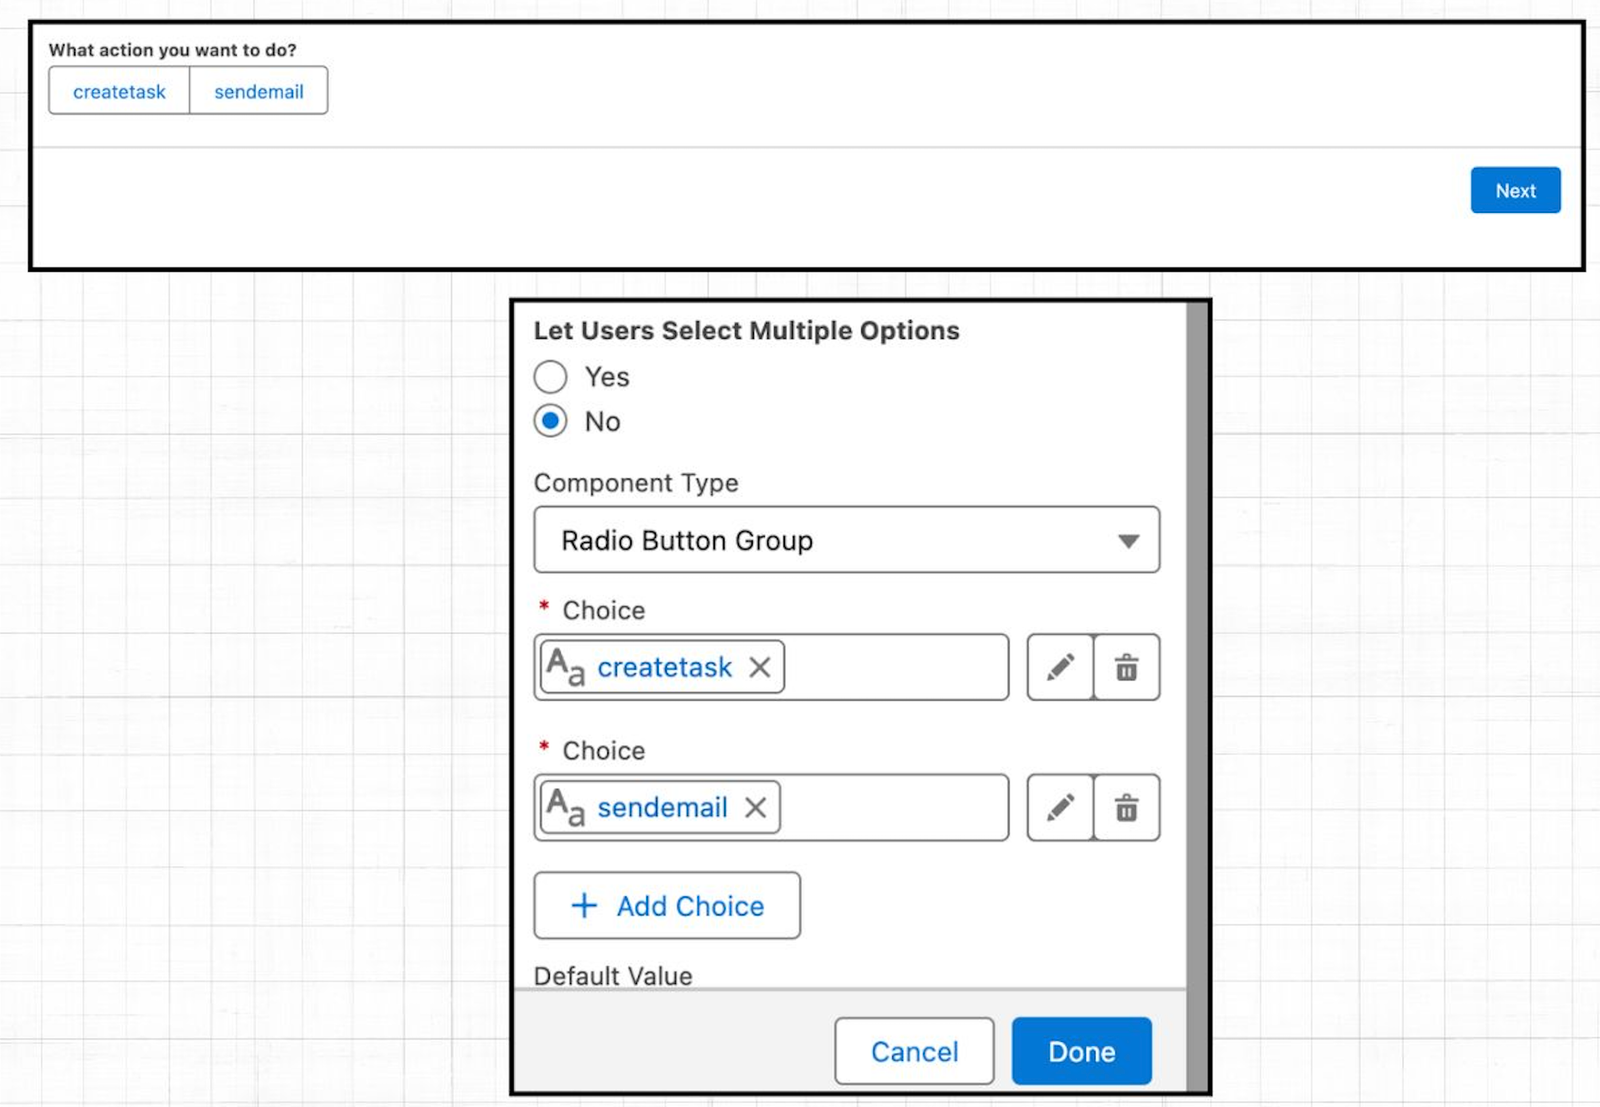Clear the createtask pill with its X icon
The height and width of the screenshot is (1107, 1600).
[759, 667]
